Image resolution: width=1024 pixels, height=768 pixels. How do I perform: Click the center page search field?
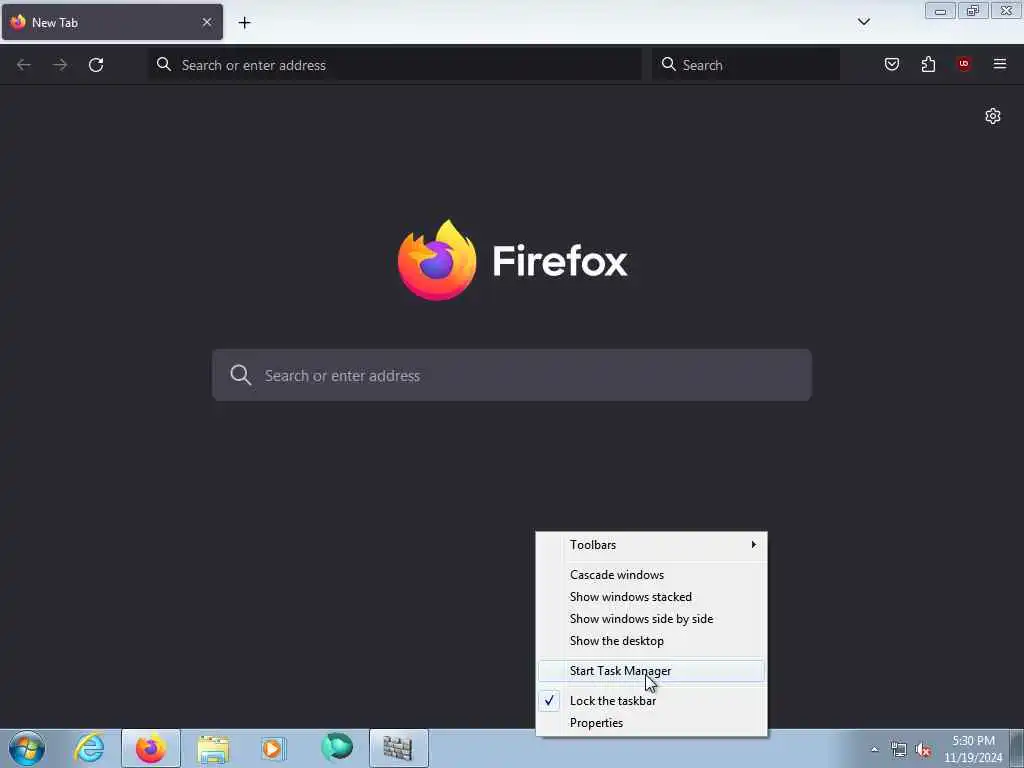(x=512, y=376)
